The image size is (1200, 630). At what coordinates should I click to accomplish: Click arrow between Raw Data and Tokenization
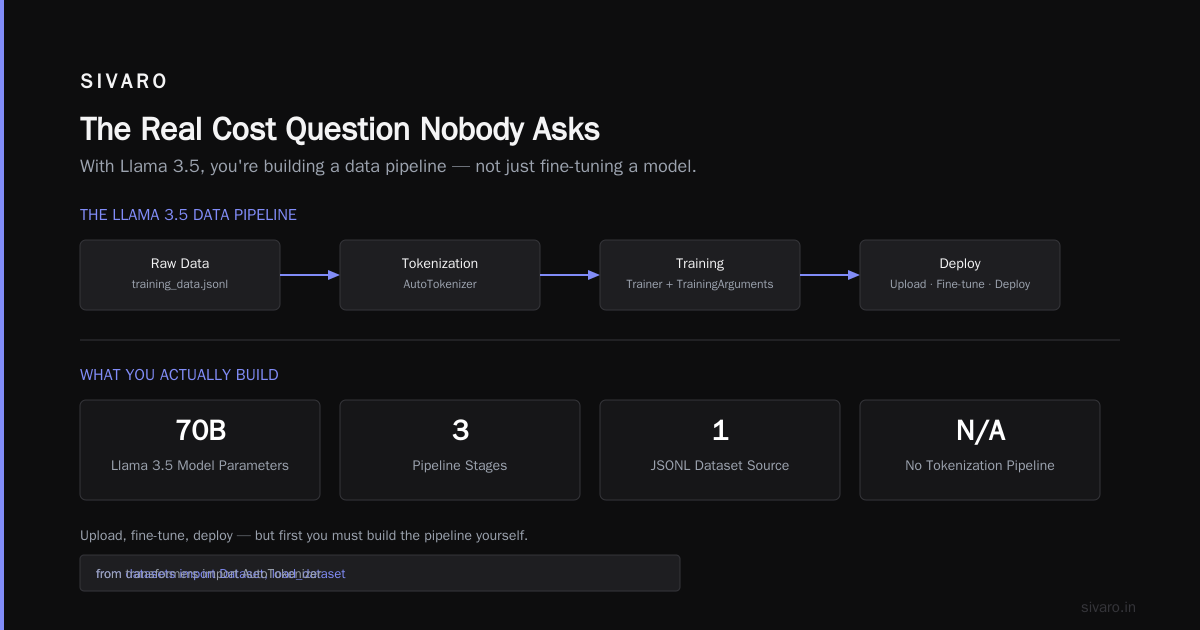click(310, 275)
